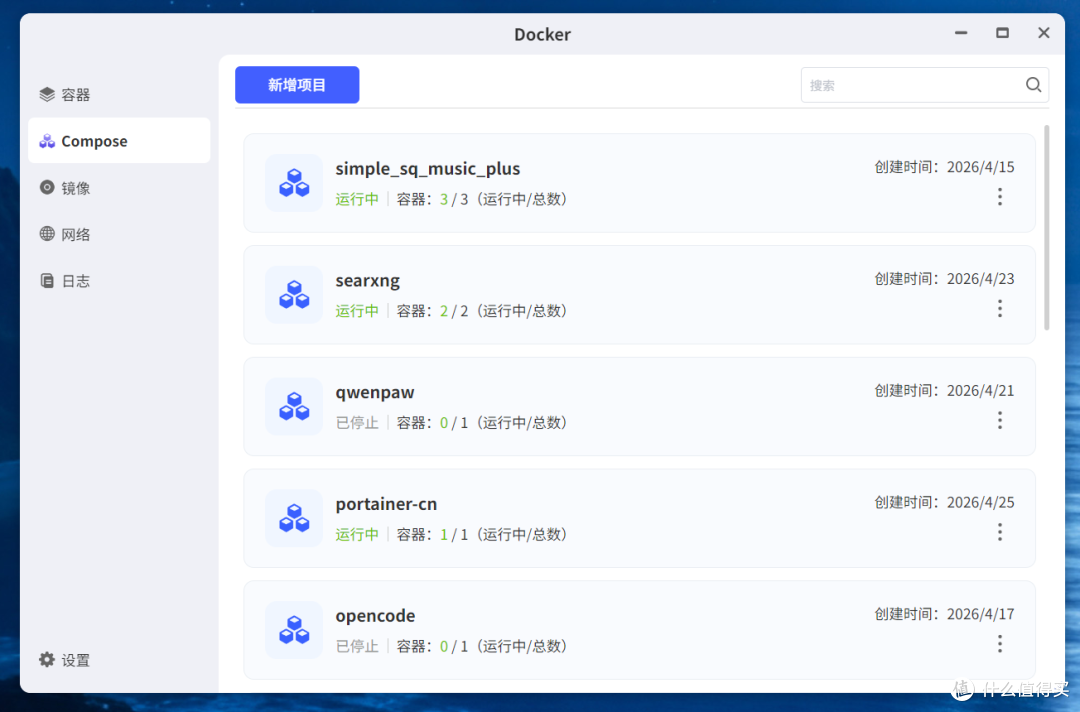The height and width of the screenshot is (712, 1080).
Task: Maximize the Docker window
Action: point(1002,33)
